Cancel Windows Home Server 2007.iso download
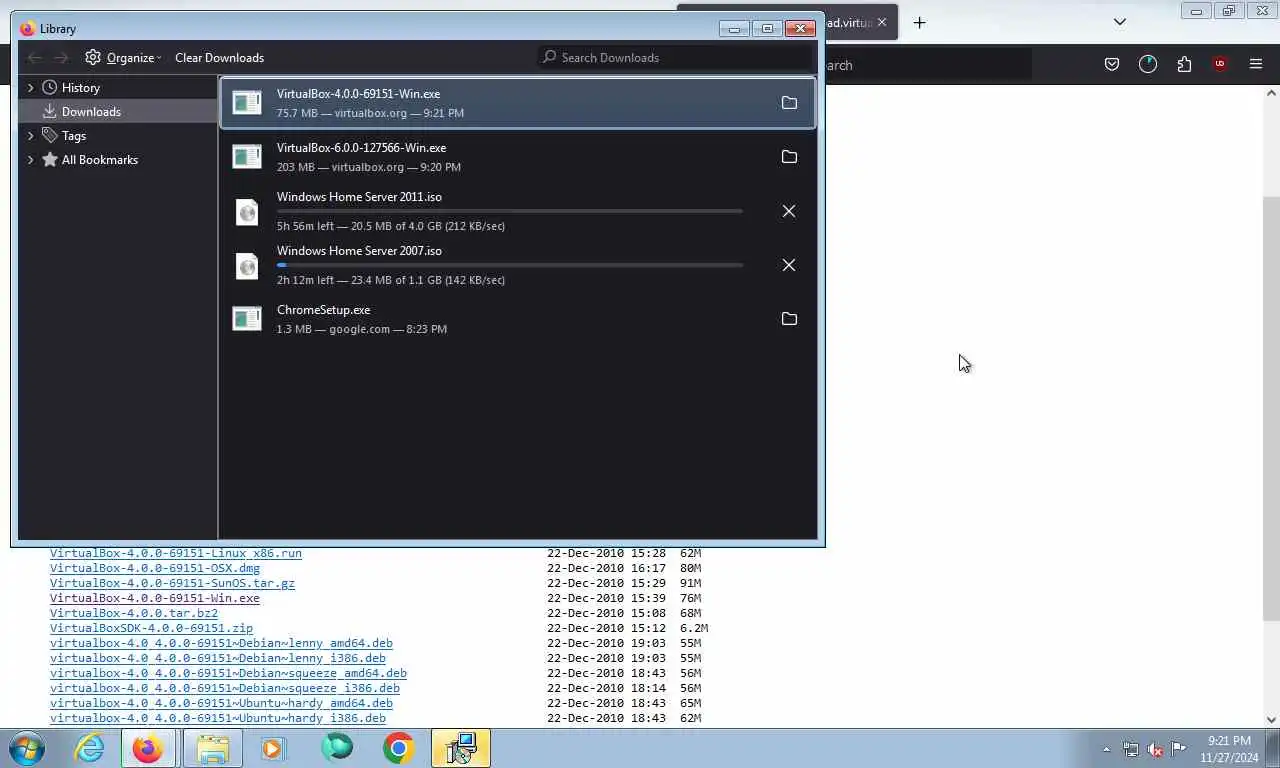The height and width of the screenshot is (768, 1280). coord(789,265)
